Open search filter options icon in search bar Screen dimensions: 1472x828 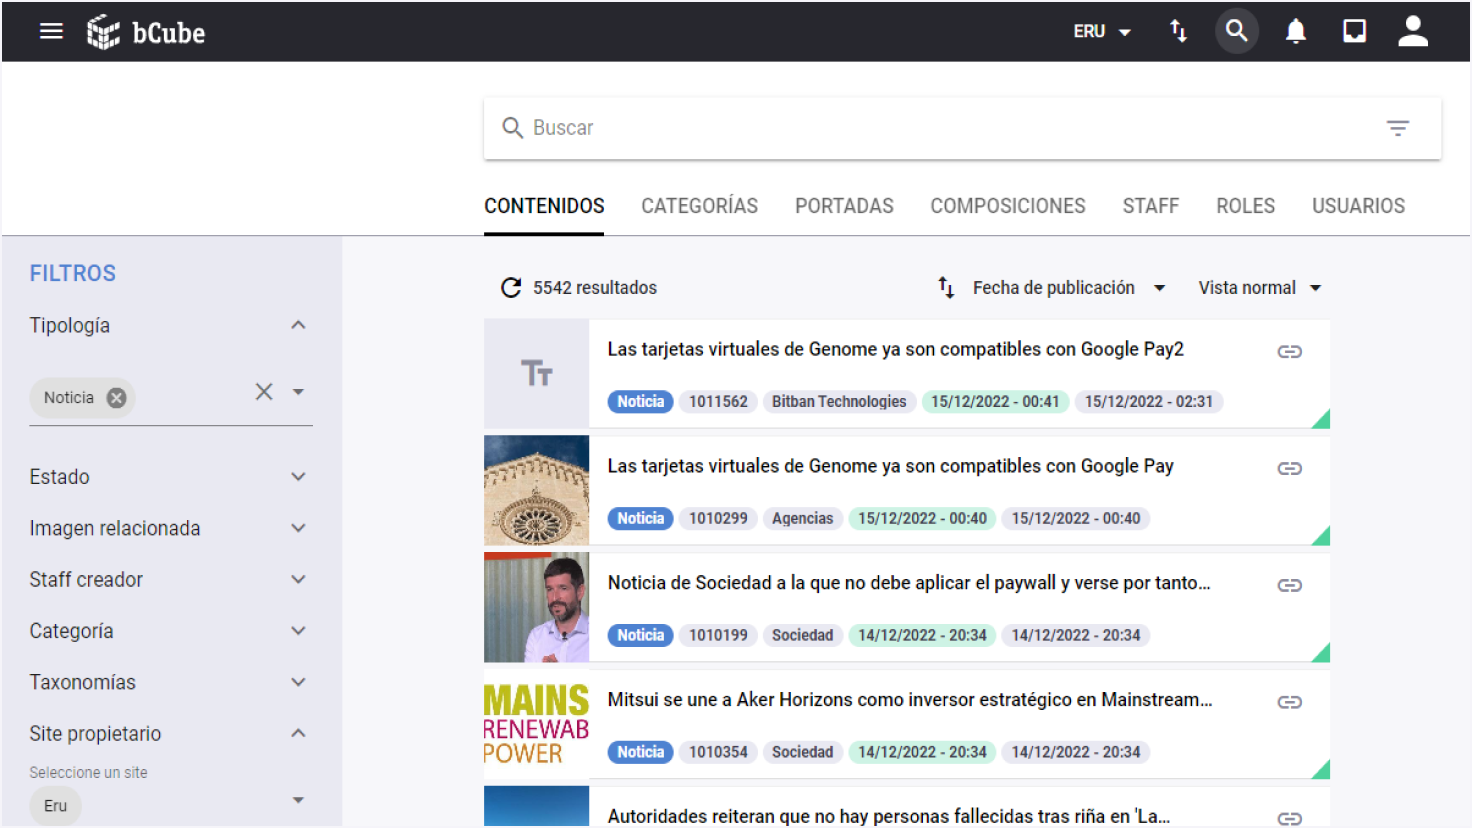(x=1398, y=128)
